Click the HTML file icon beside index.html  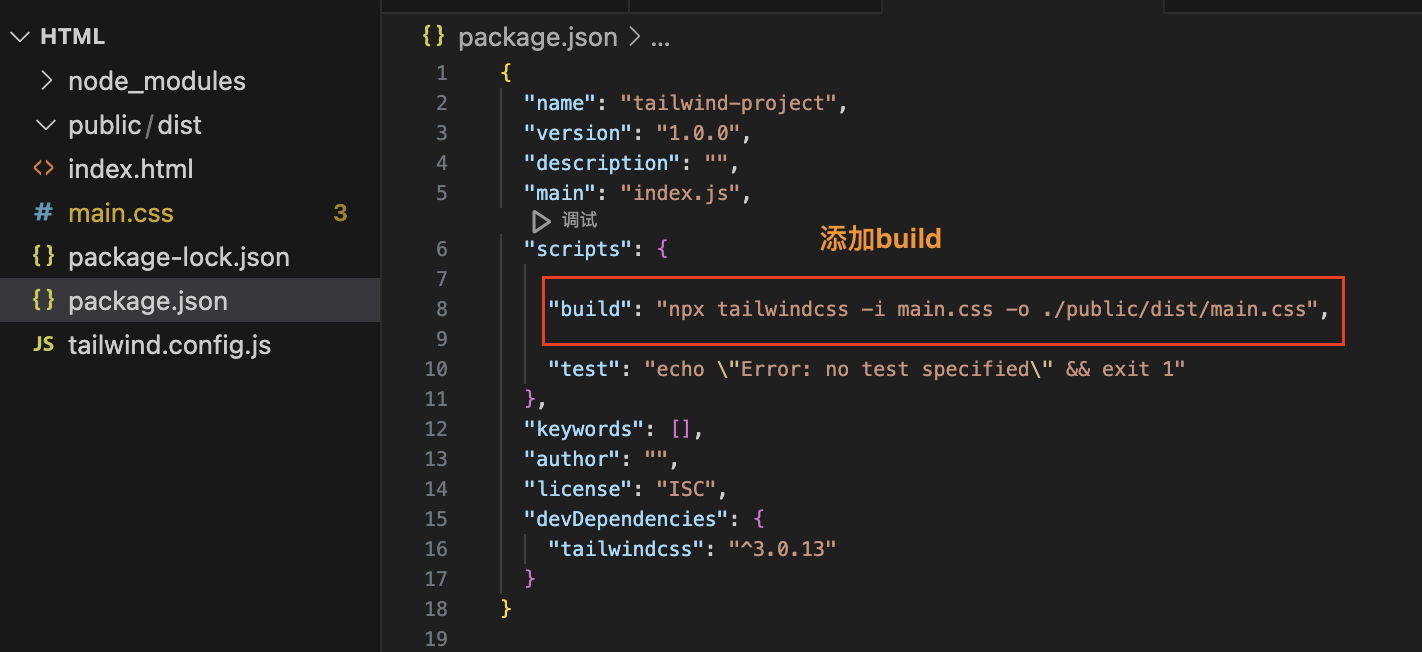tap(43, 169)
